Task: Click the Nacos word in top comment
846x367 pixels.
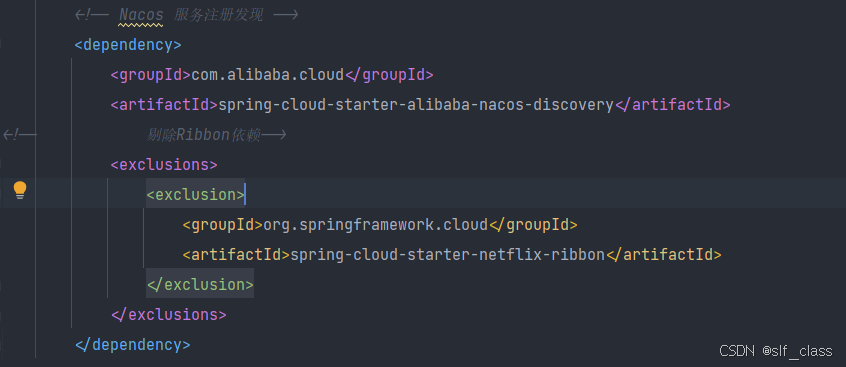Action: click(141, 15)
